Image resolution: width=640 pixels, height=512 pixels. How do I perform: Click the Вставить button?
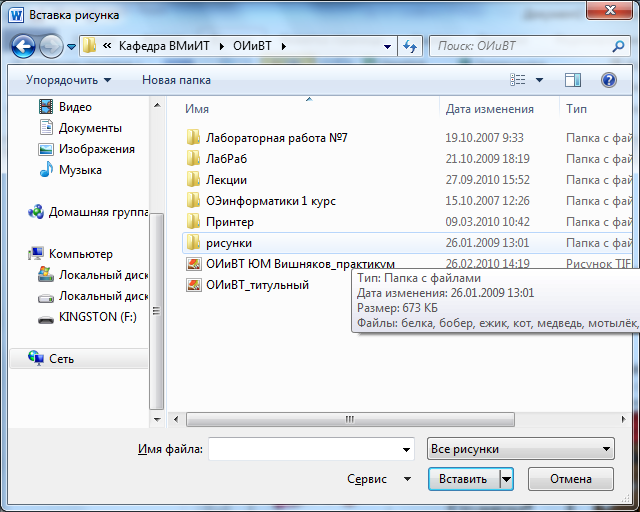click(463, 479)
